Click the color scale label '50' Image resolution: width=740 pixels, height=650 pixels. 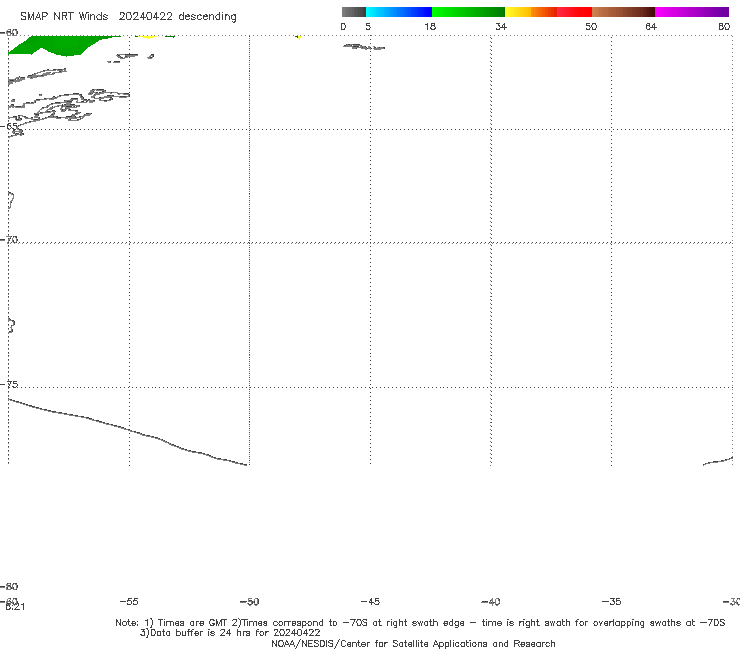591,27
